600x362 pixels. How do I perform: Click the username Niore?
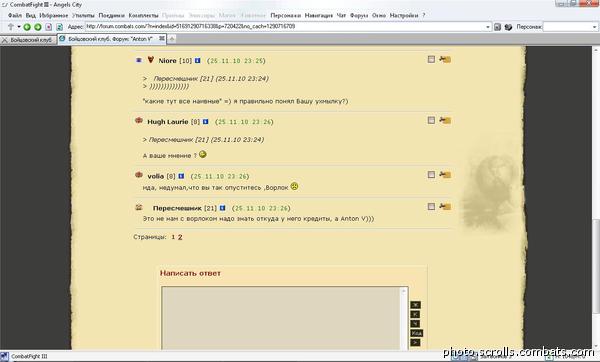(168, 61)
